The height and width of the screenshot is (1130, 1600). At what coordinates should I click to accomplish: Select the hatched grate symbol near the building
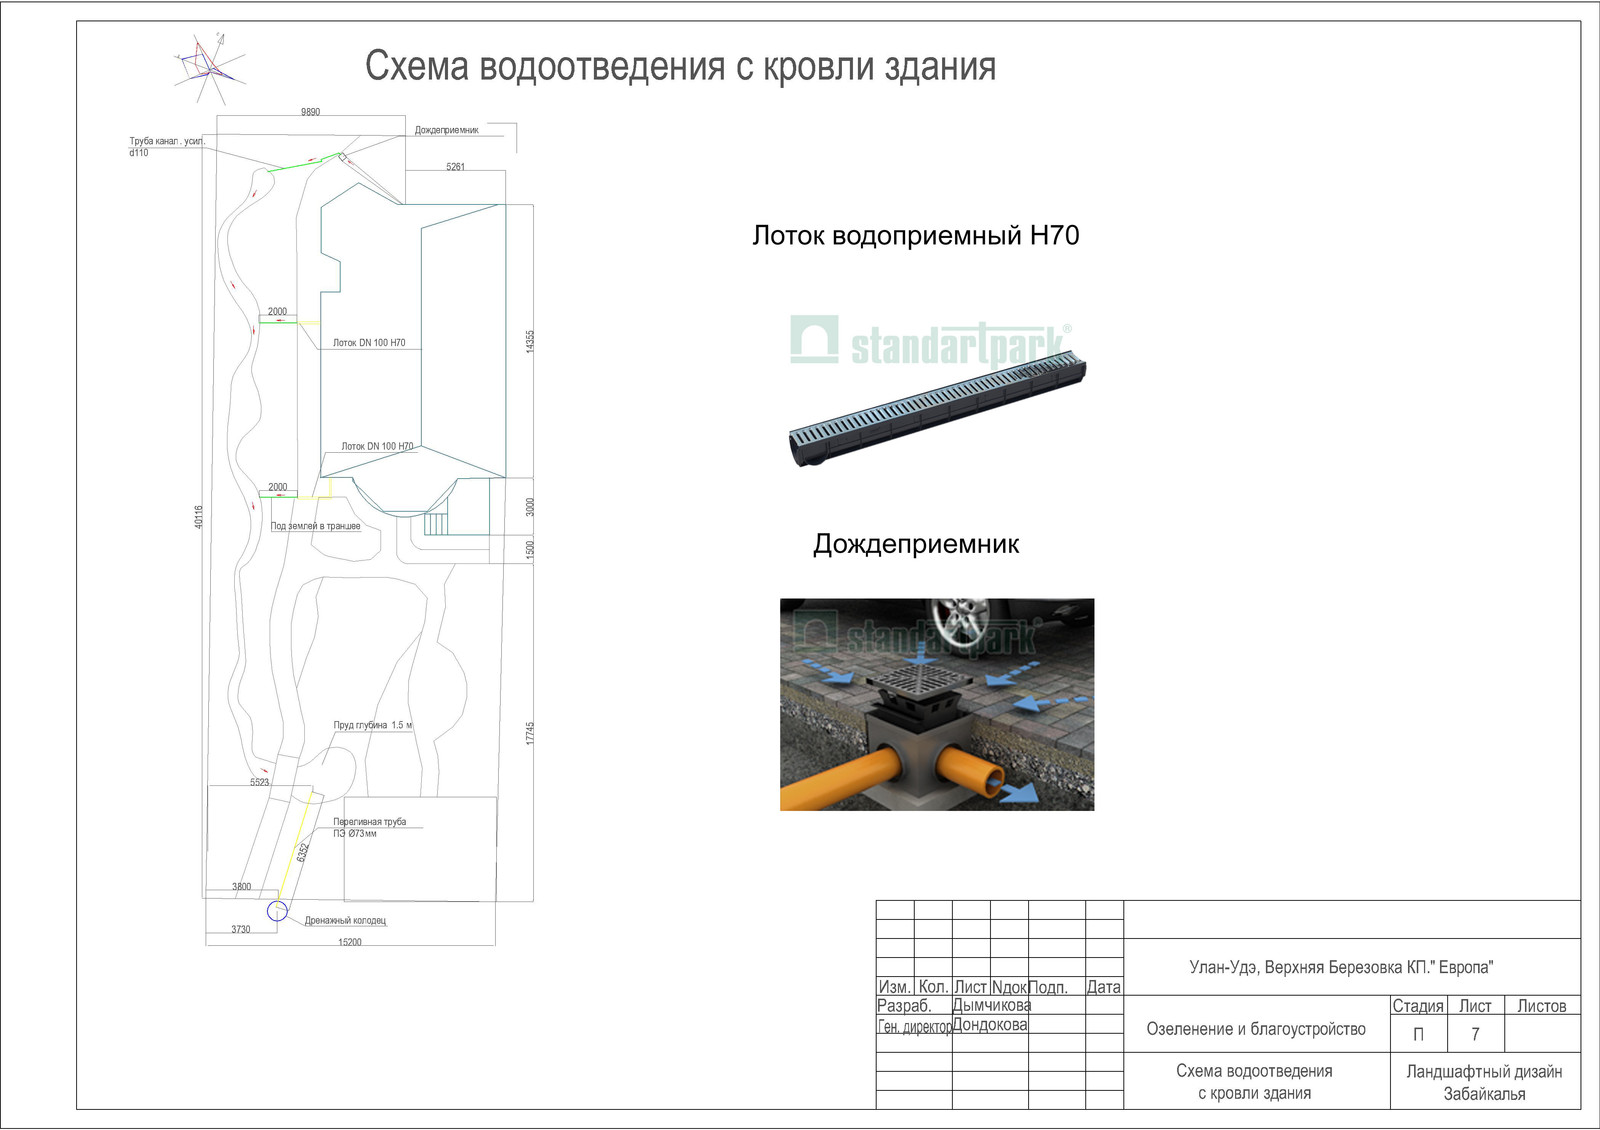click(435, 523)
